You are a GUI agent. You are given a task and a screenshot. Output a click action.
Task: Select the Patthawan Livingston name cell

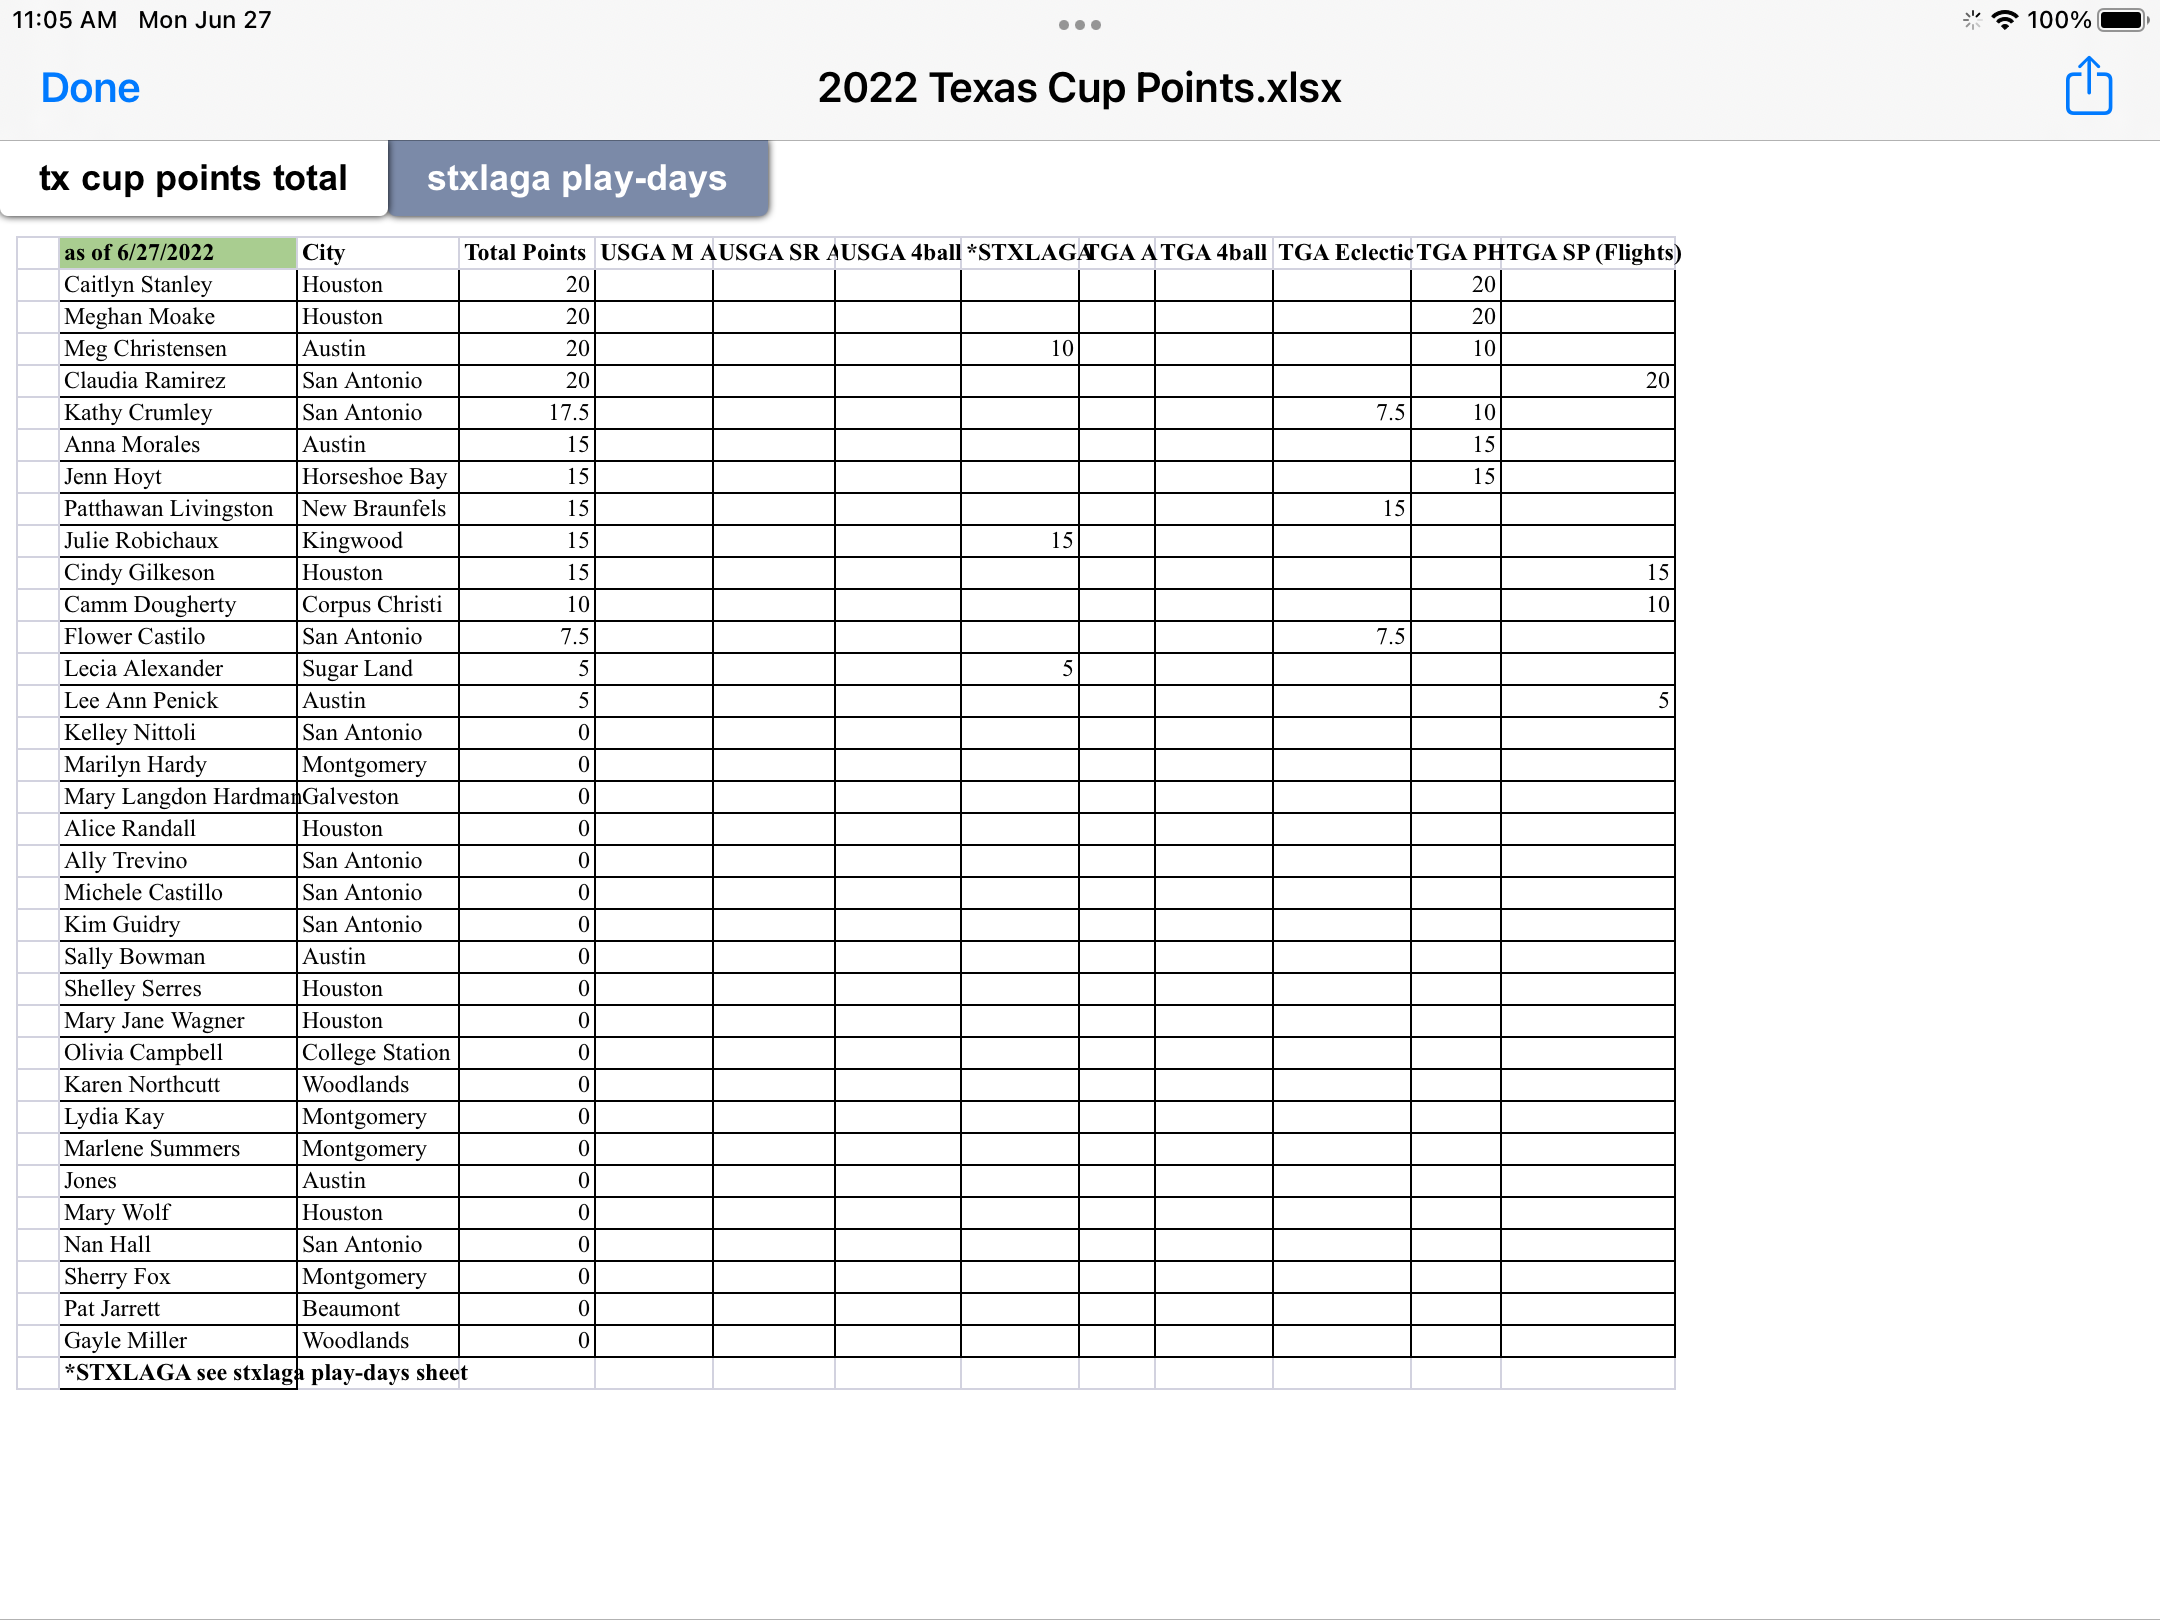(177, 509)
